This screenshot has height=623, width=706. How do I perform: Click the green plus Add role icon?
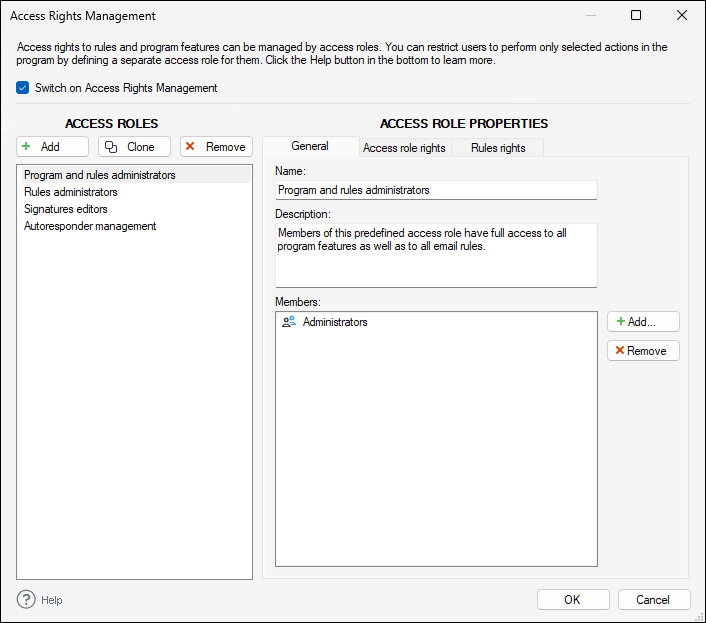[27, 147]
